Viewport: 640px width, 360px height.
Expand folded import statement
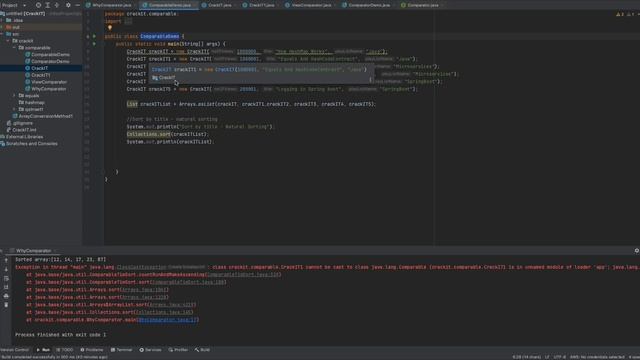click(x=128, y=21)
